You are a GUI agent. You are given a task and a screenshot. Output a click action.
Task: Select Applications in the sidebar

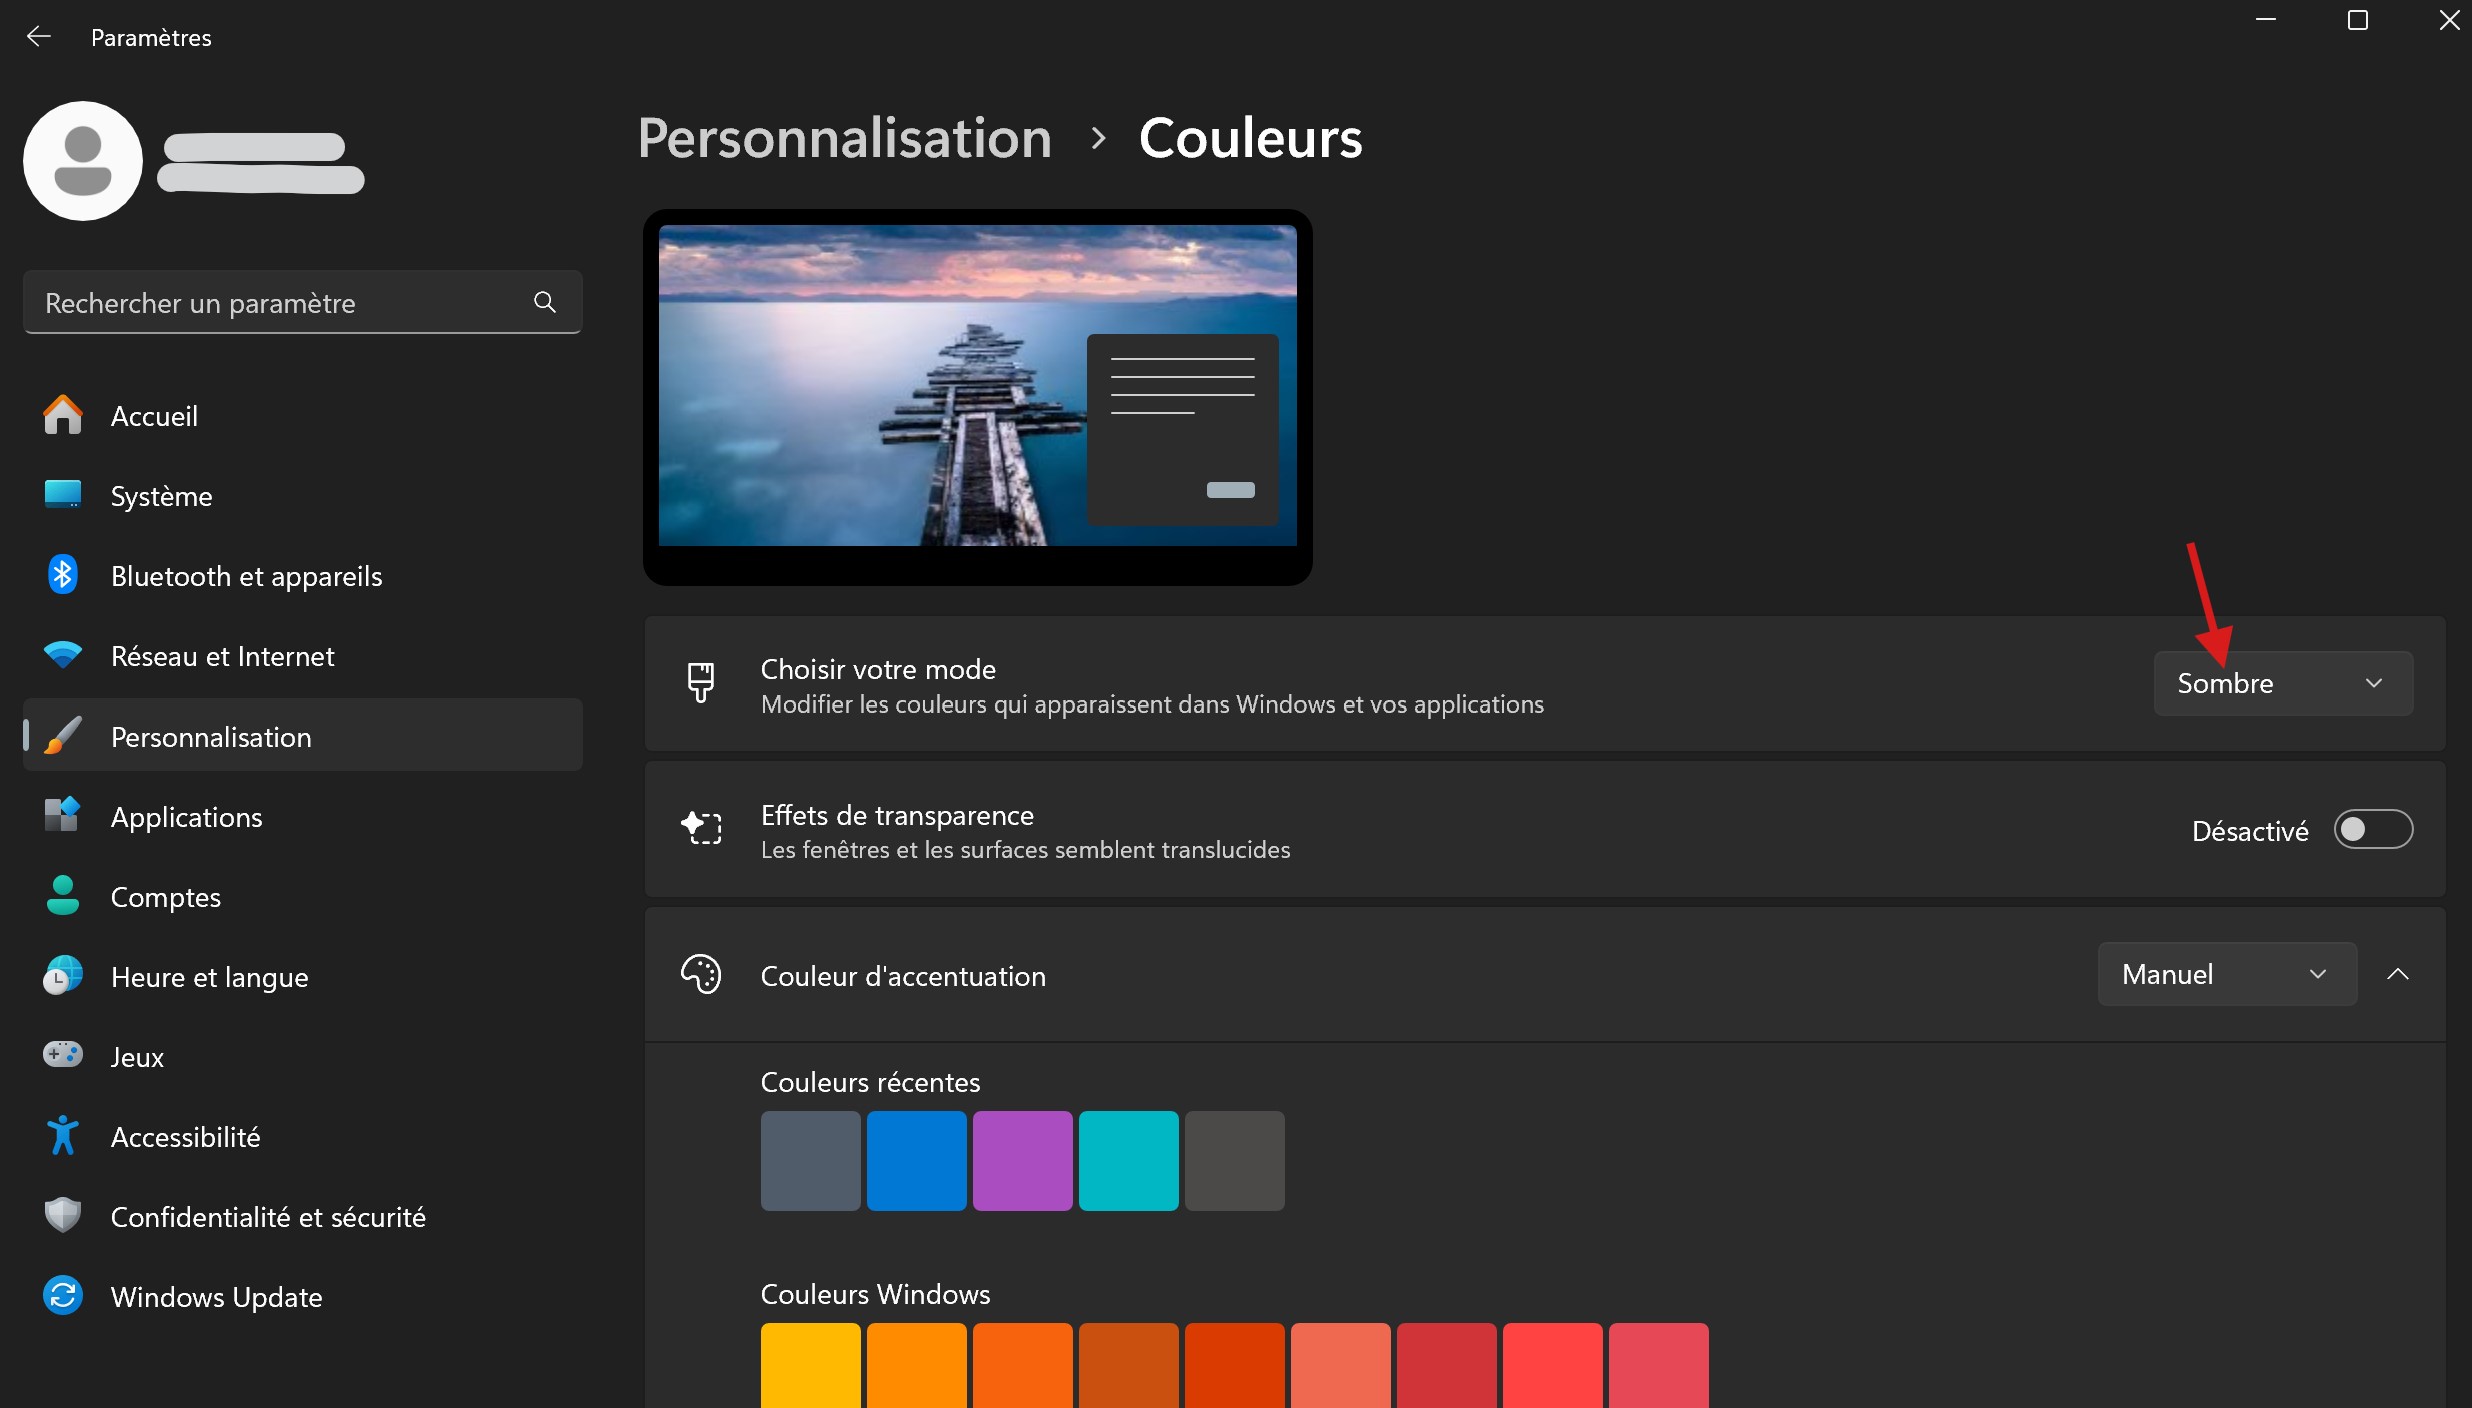click(x=303, y=816)
